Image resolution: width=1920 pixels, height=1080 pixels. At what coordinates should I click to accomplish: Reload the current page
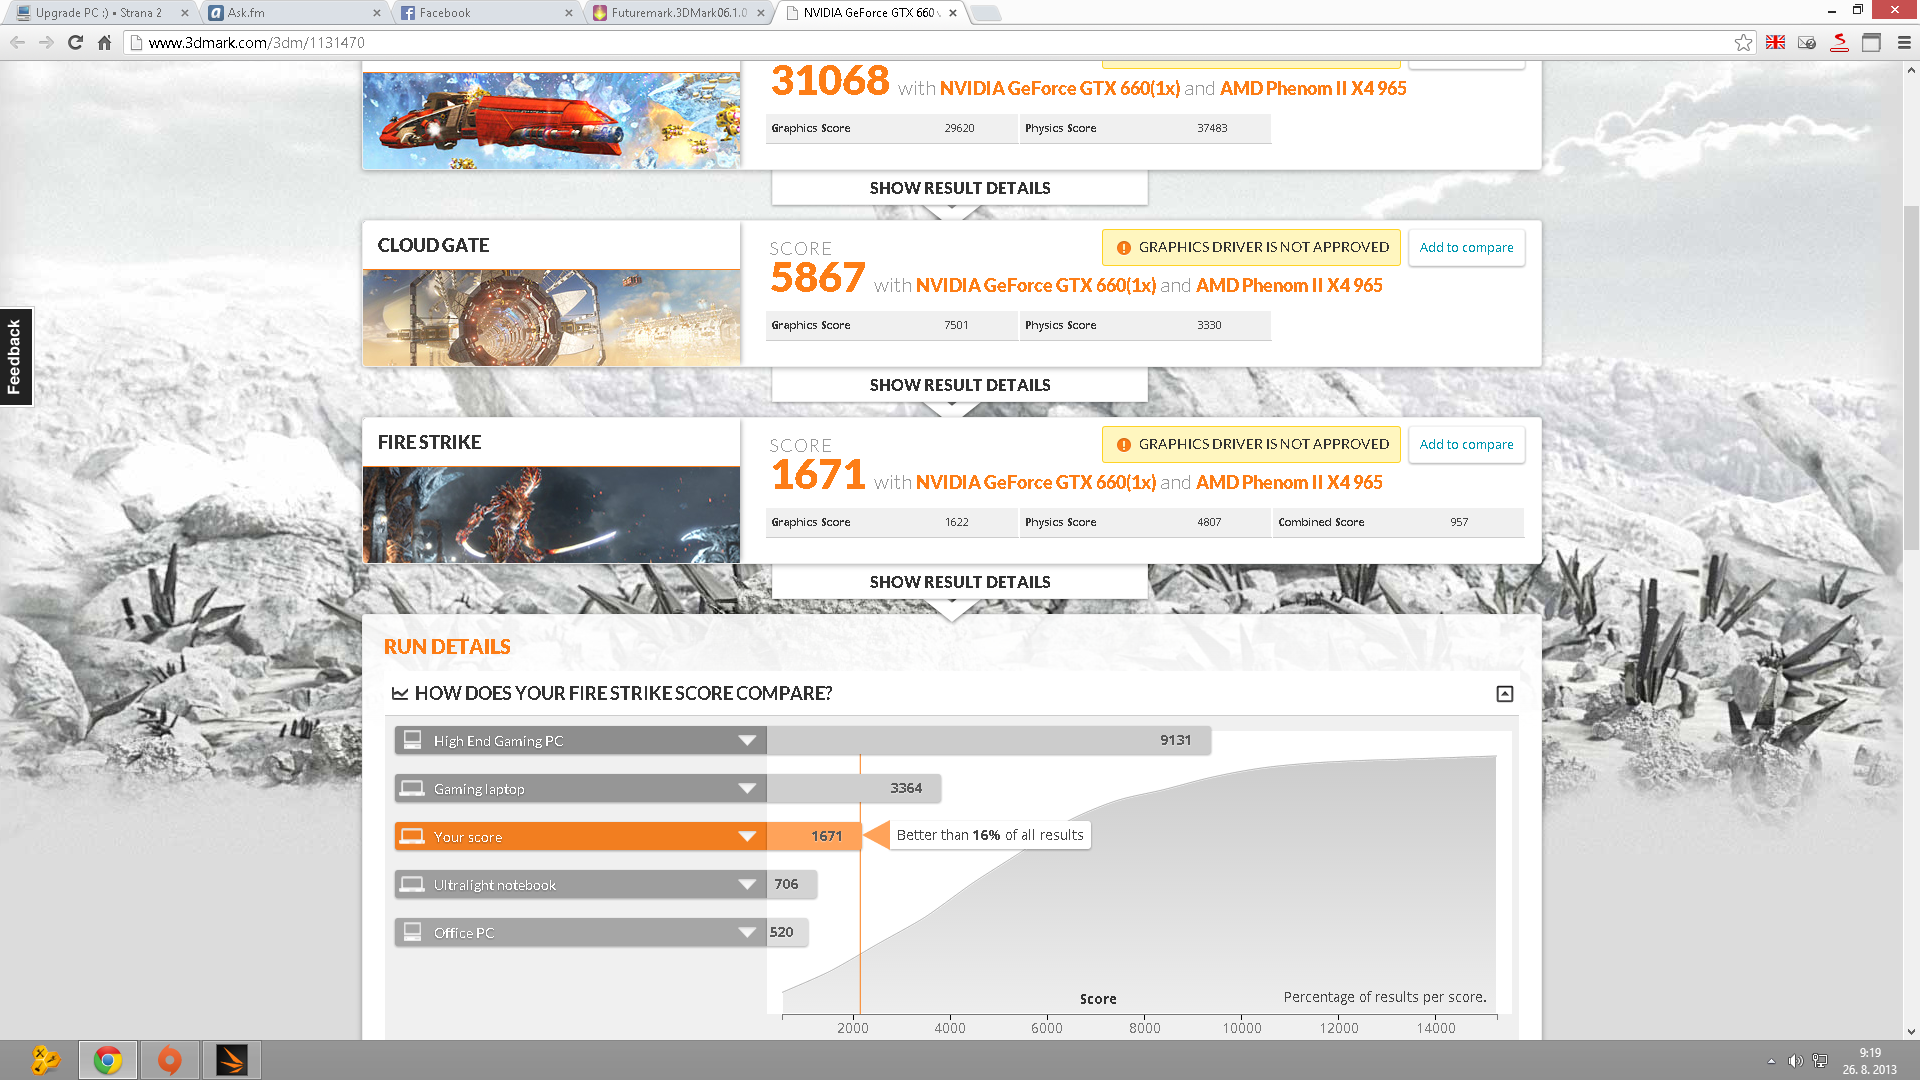click(x=75, y=42)
